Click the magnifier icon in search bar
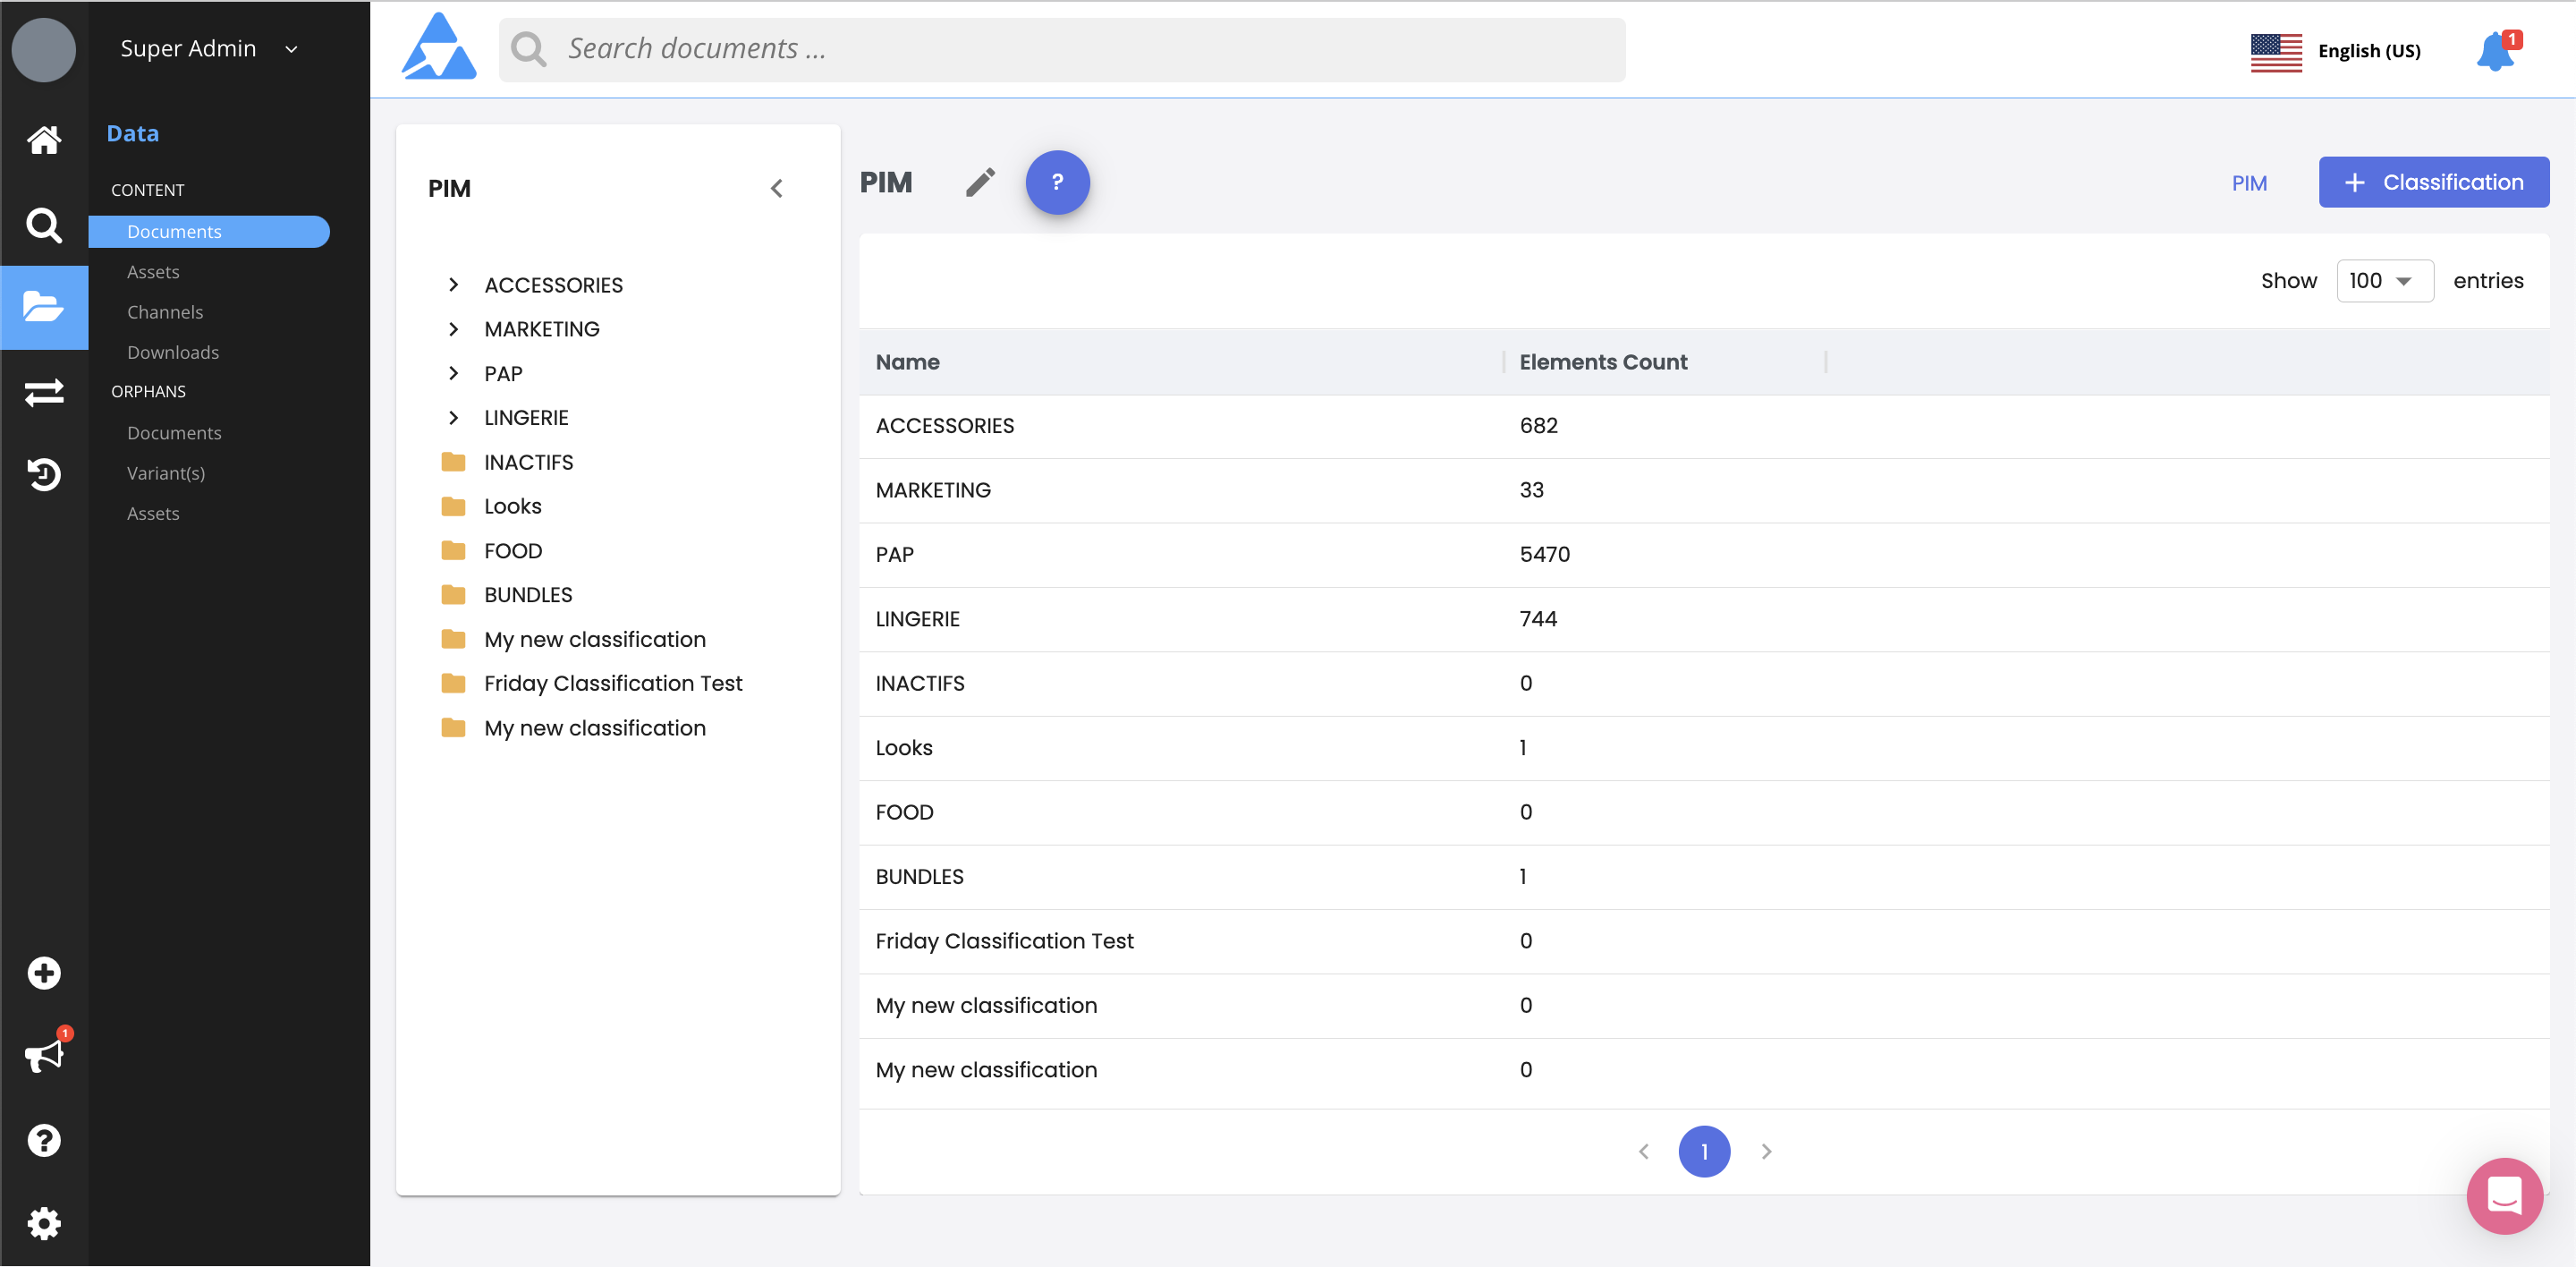The height and width of the screenshot is (1267, 2576). click(x=529, y=49)
